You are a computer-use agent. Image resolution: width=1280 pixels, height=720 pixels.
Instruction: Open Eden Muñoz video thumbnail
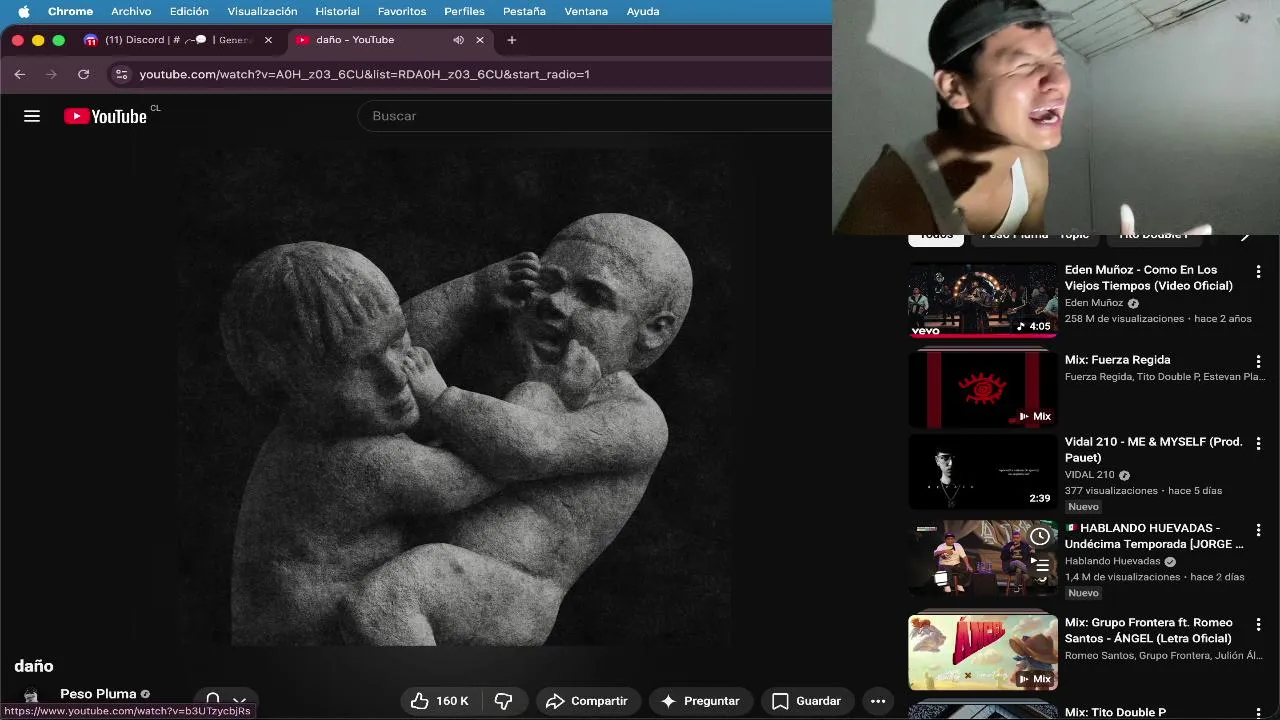click(983, 300)
